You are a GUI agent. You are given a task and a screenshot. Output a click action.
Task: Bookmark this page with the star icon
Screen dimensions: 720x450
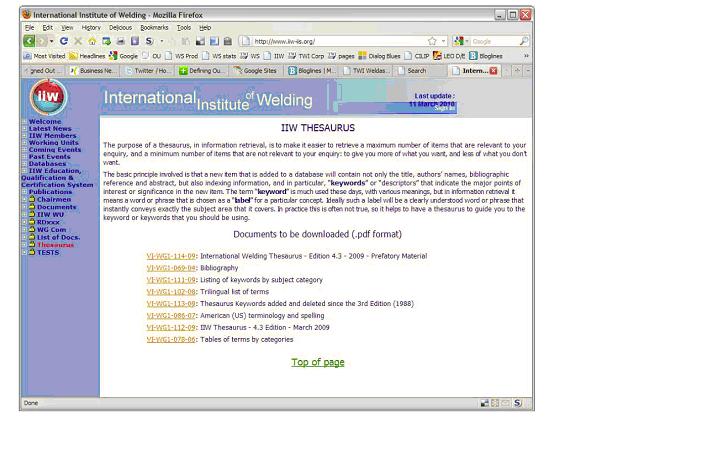point(432,41)
